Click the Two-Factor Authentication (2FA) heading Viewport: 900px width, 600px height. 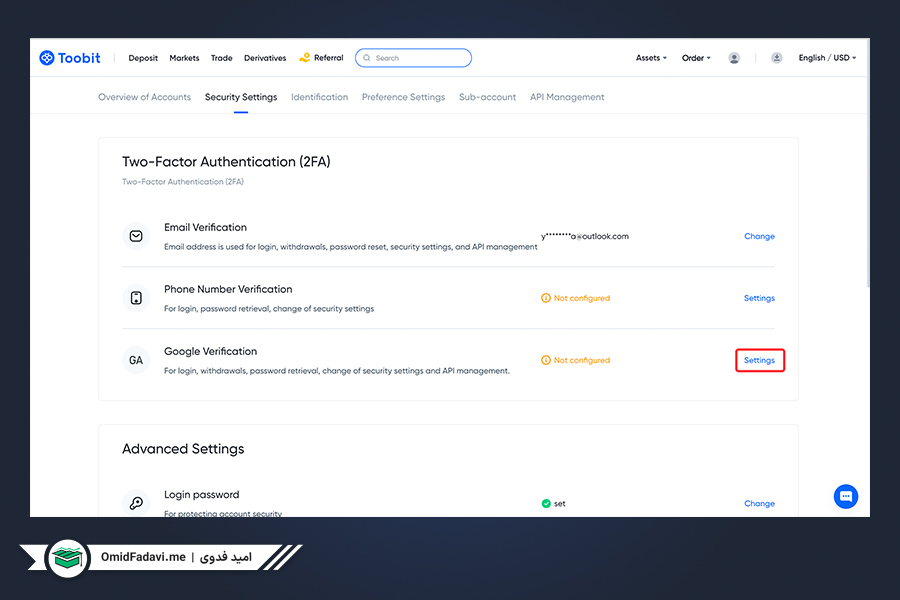[x=226, y=162]
